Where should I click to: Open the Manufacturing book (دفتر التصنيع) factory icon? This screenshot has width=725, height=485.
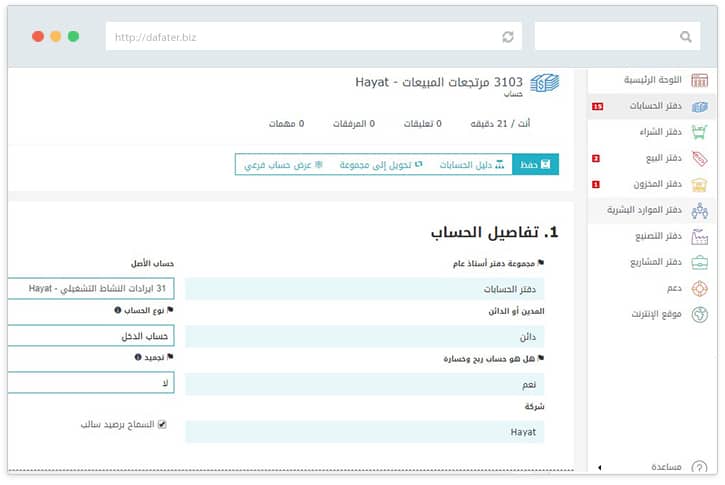[699, 237]
